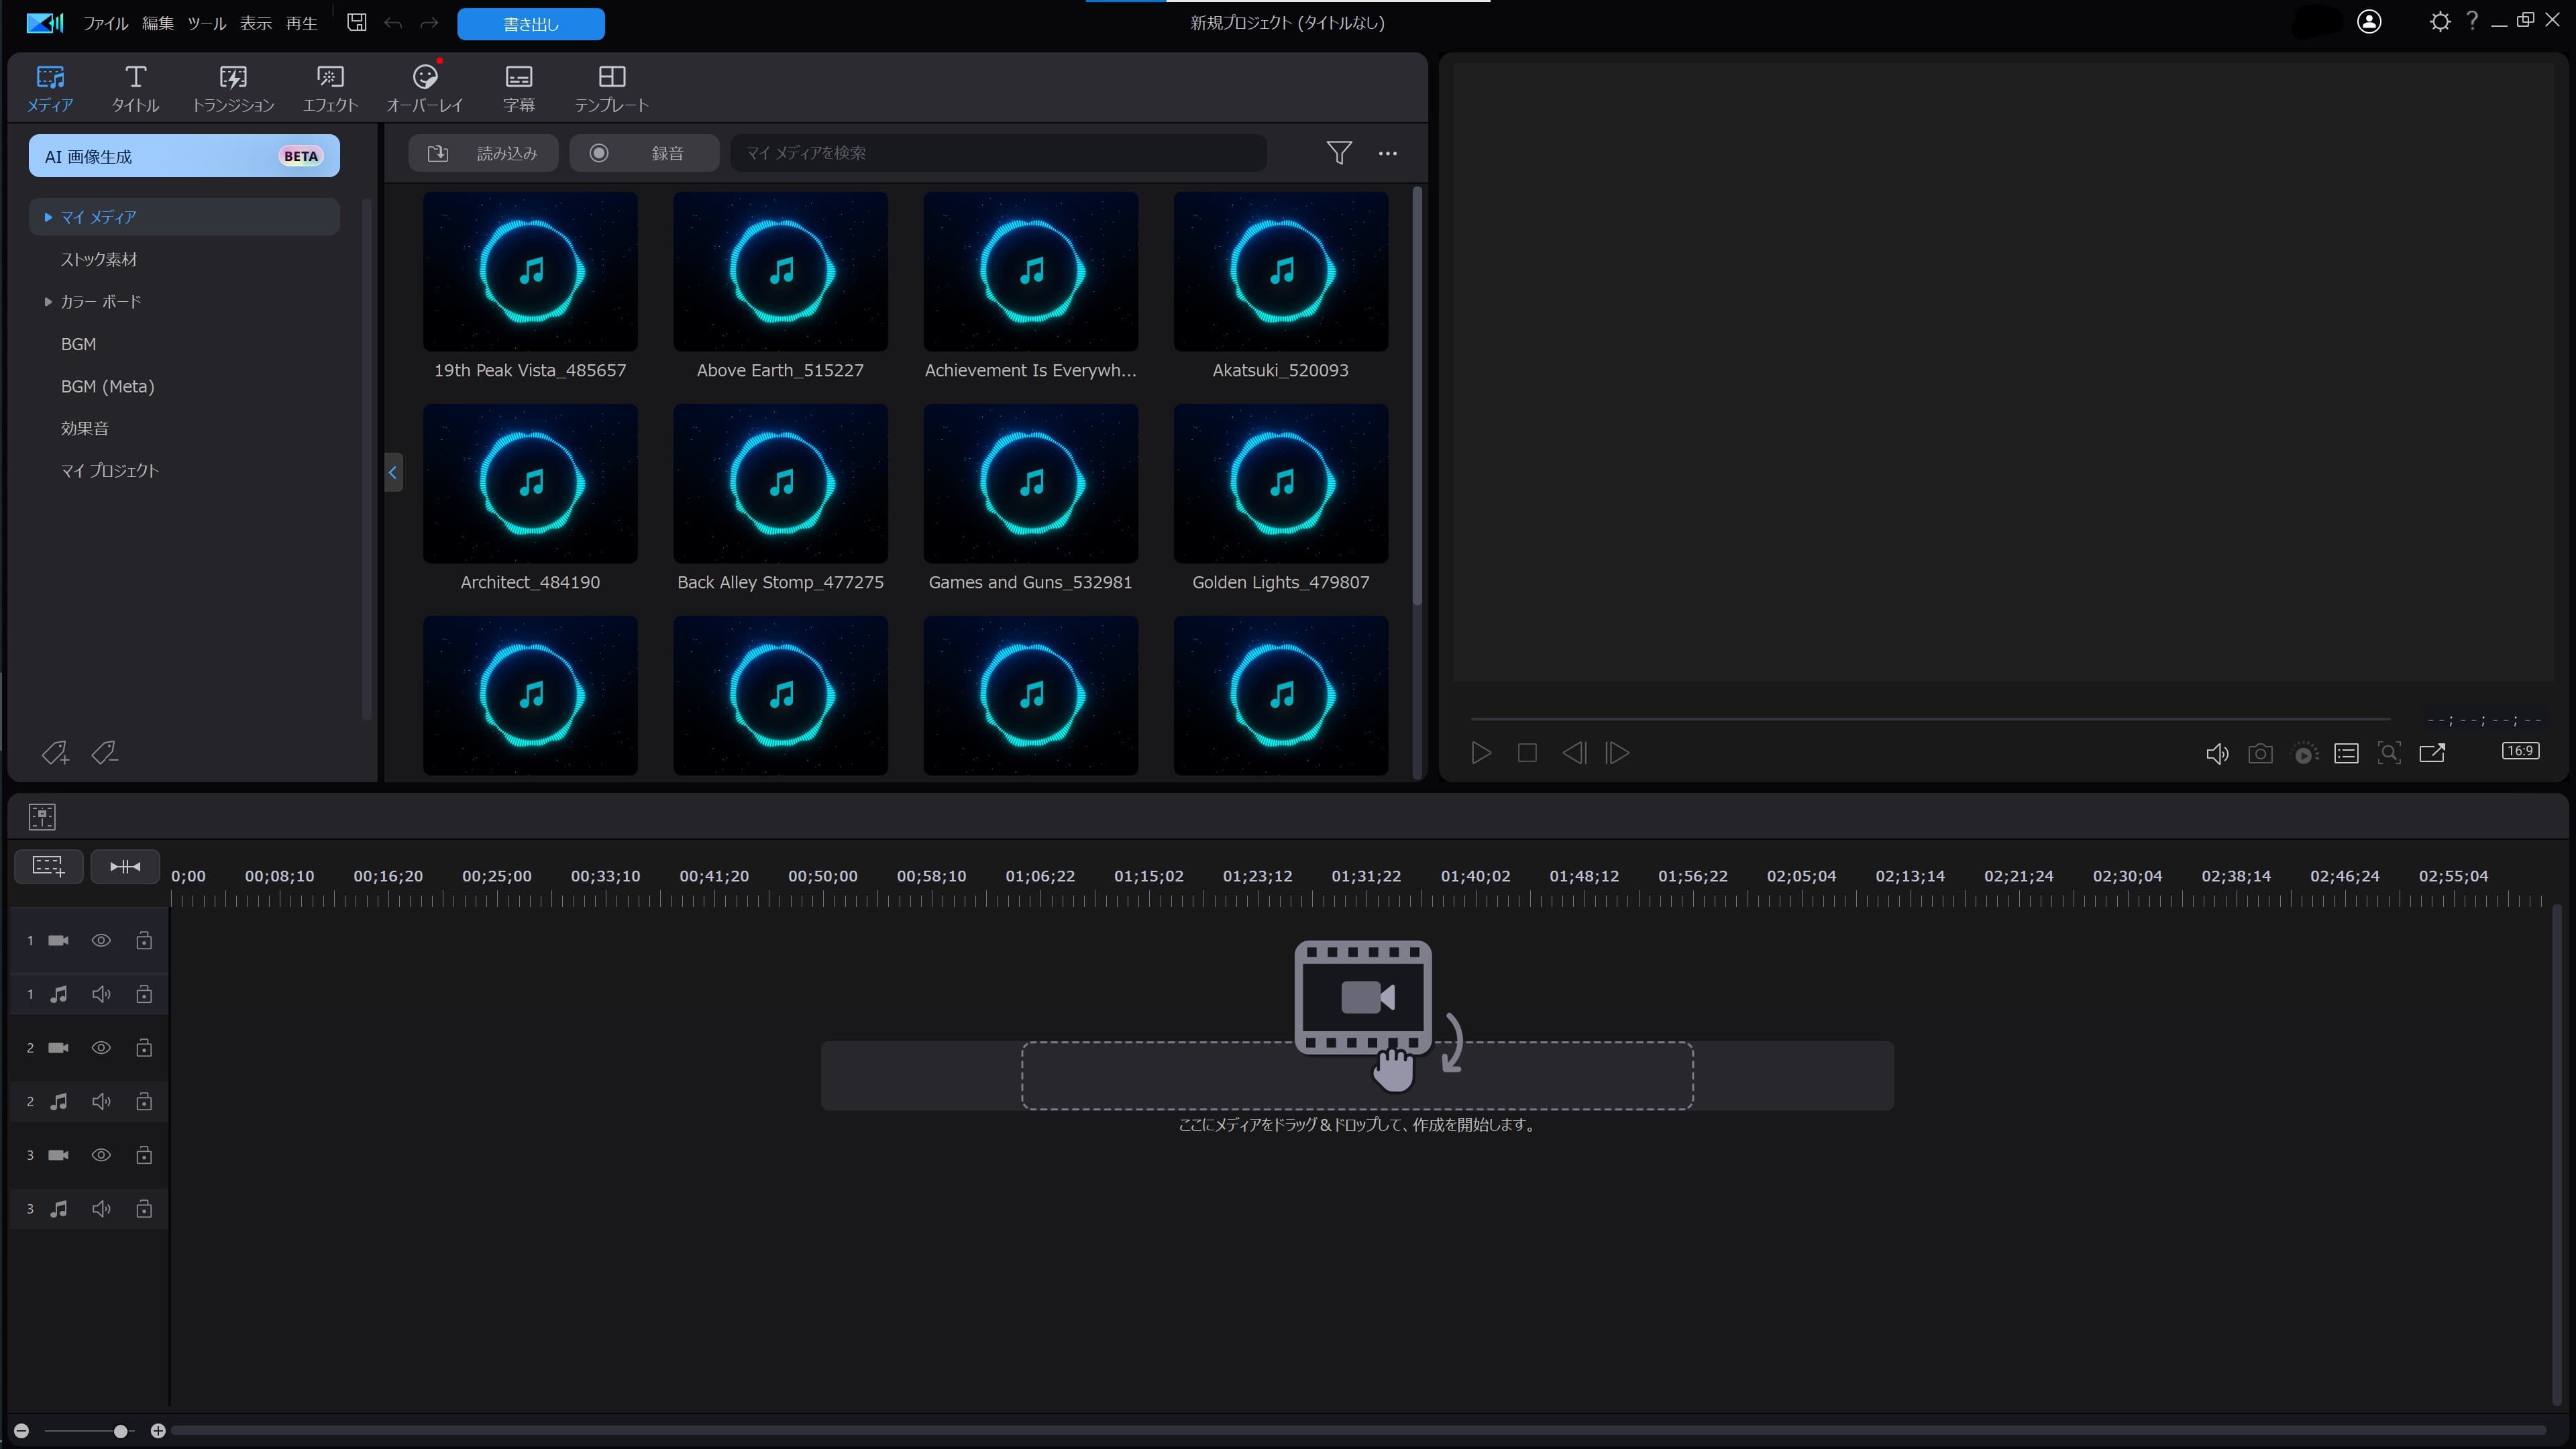
Task: Click the preview volume speaker icon
Action: tap(2216, 754)
